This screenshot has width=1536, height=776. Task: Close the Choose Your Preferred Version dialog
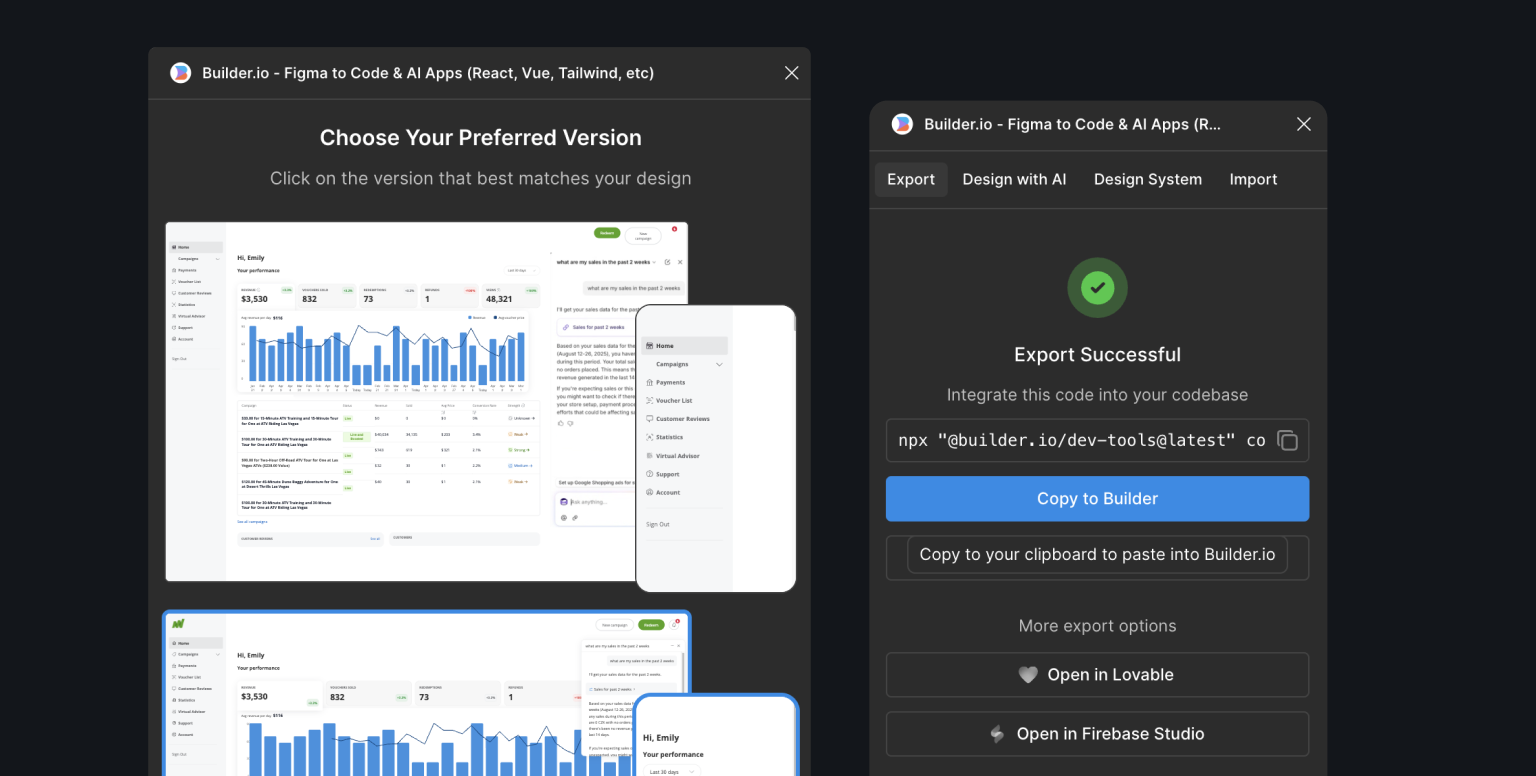(792, 73)
